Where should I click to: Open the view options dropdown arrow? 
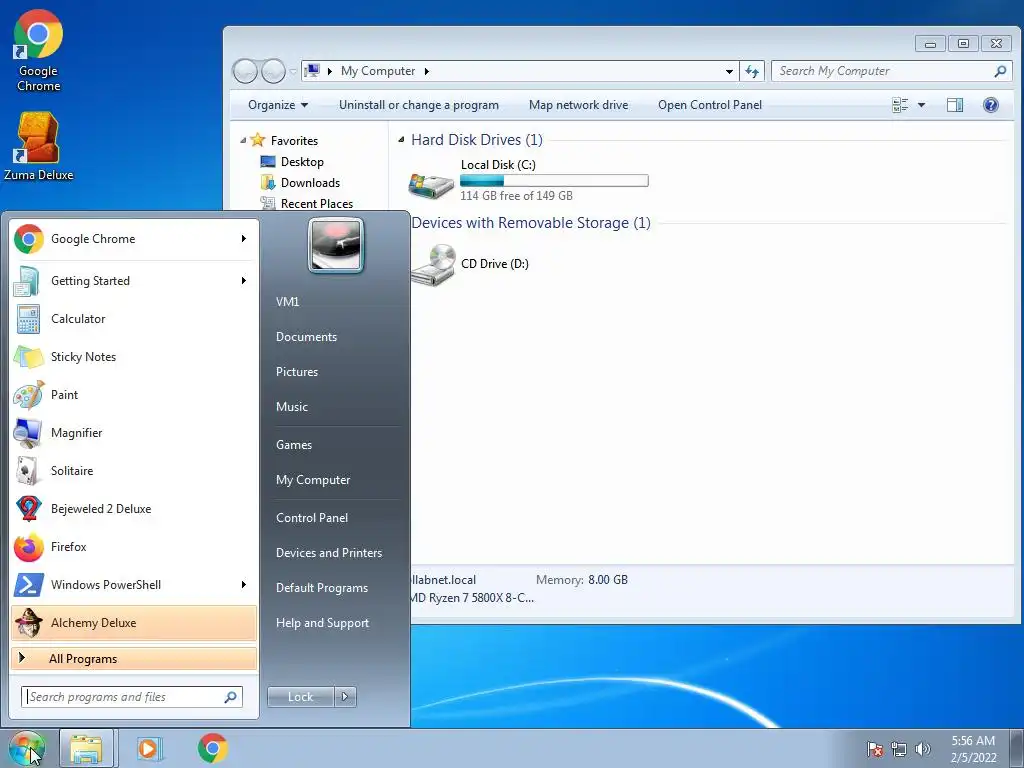click(921, 105)
